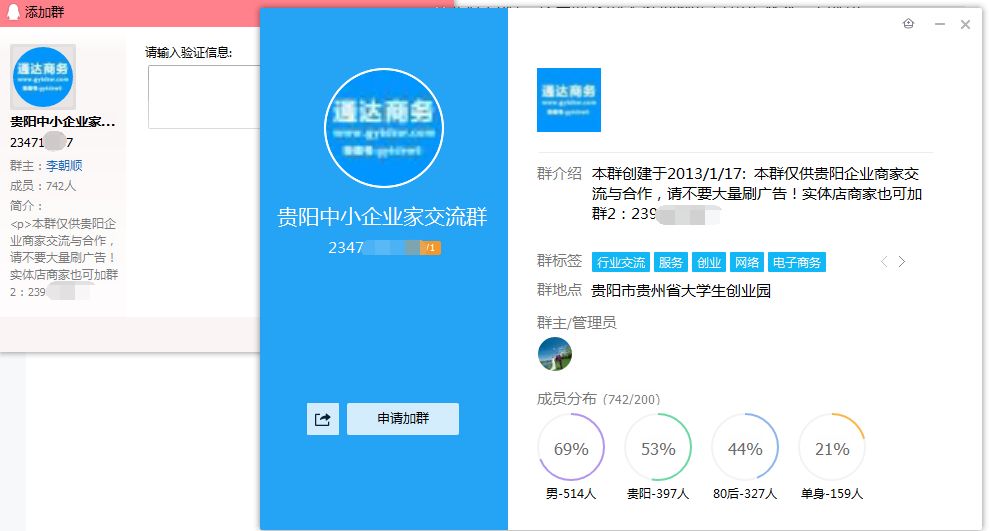Click the verification message text box

click(x=203, y=97)
